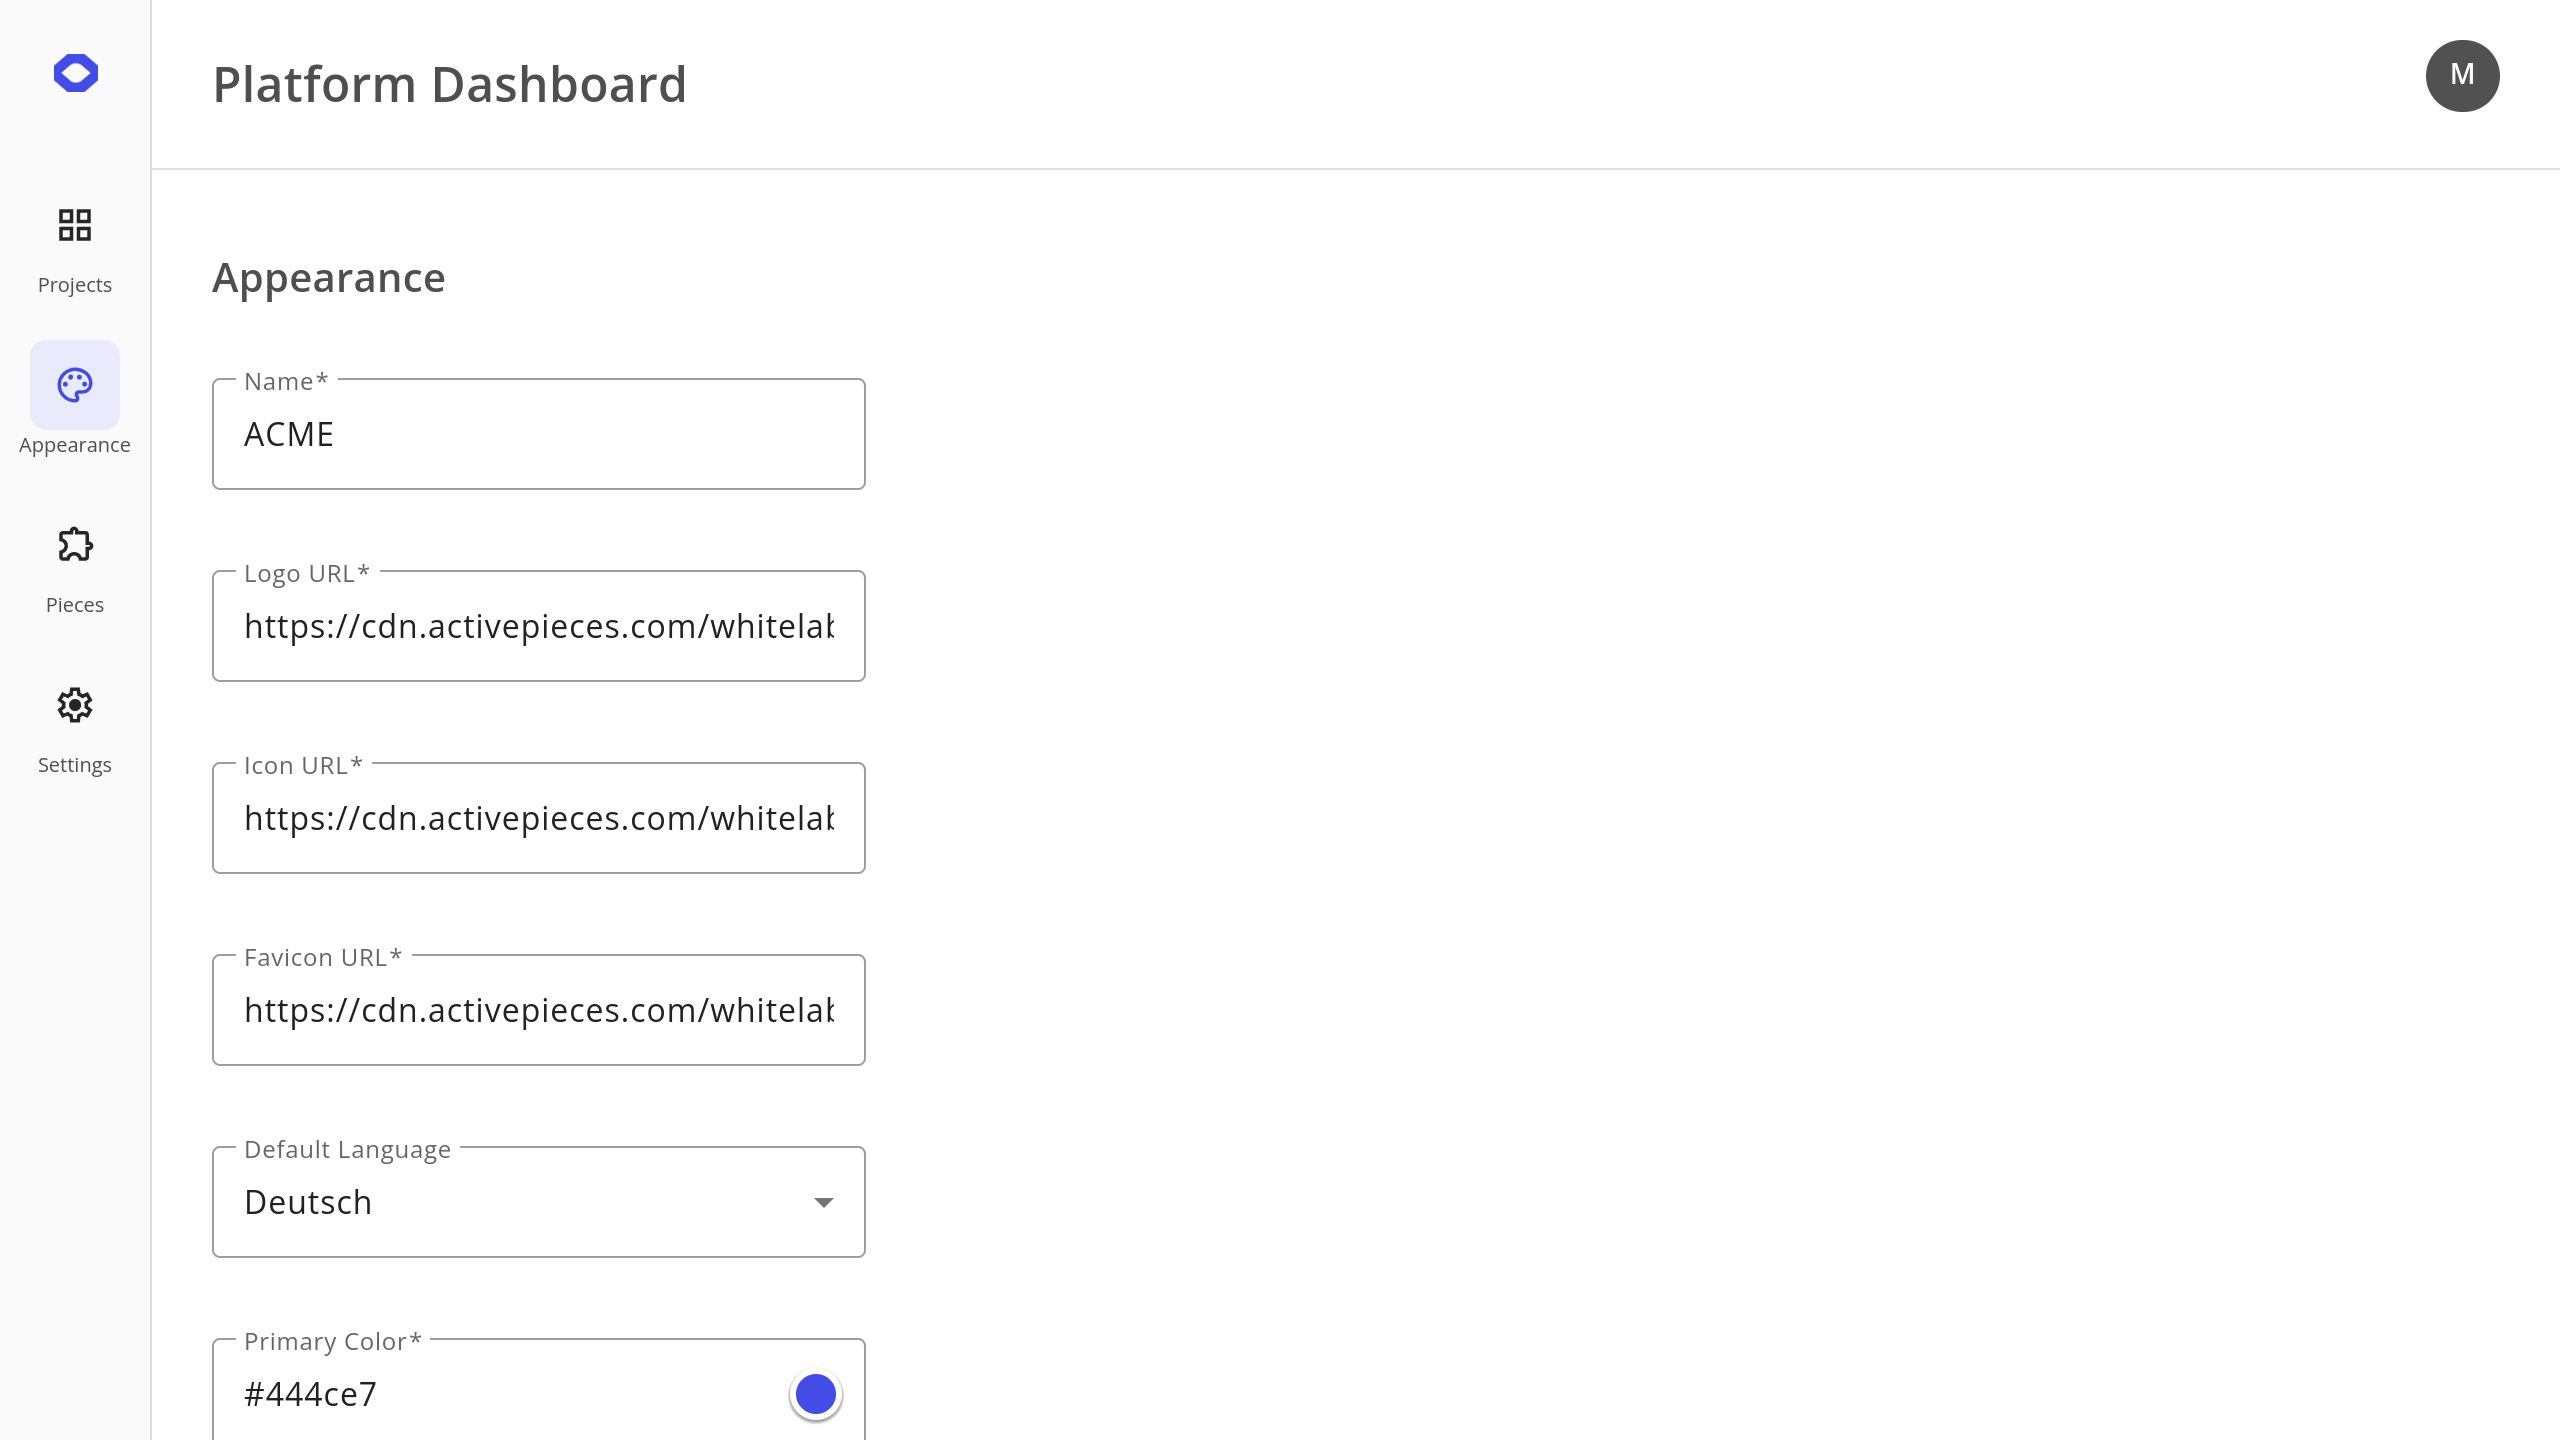Click the Appearance text label in the sidebar
2560x1440 pixels.
coord(75,445)
